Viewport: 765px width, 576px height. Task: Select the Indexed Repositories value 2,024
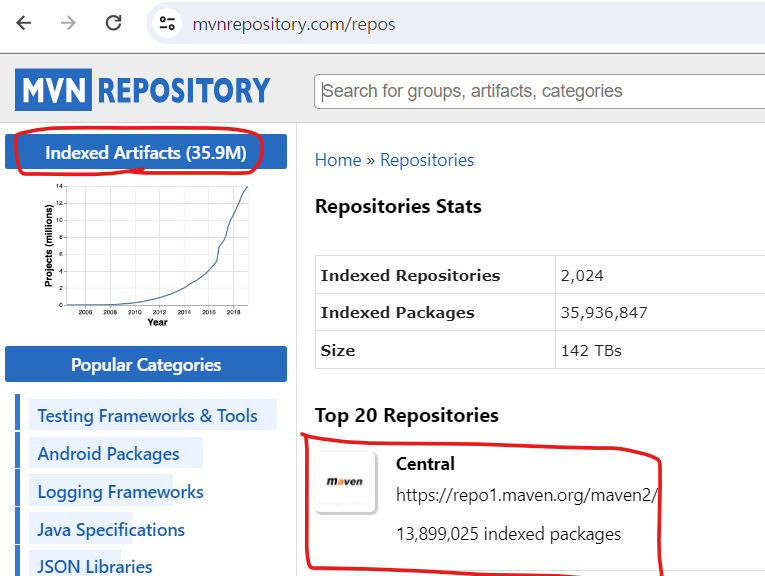[x=582, y=276]
